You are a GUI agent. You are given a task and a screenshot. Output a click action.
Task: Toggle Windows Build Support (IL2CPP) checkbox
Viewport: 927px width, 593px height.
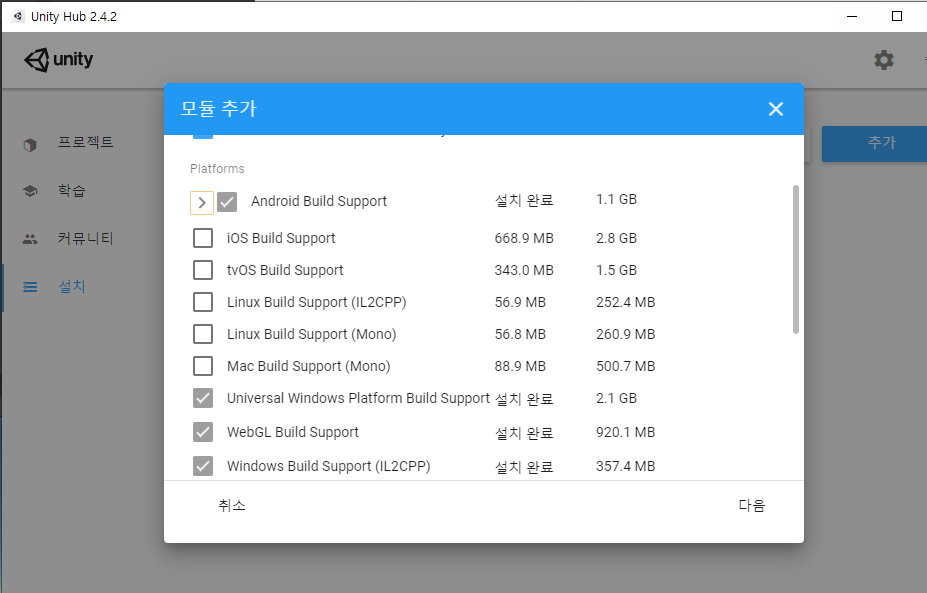point(203,466)
